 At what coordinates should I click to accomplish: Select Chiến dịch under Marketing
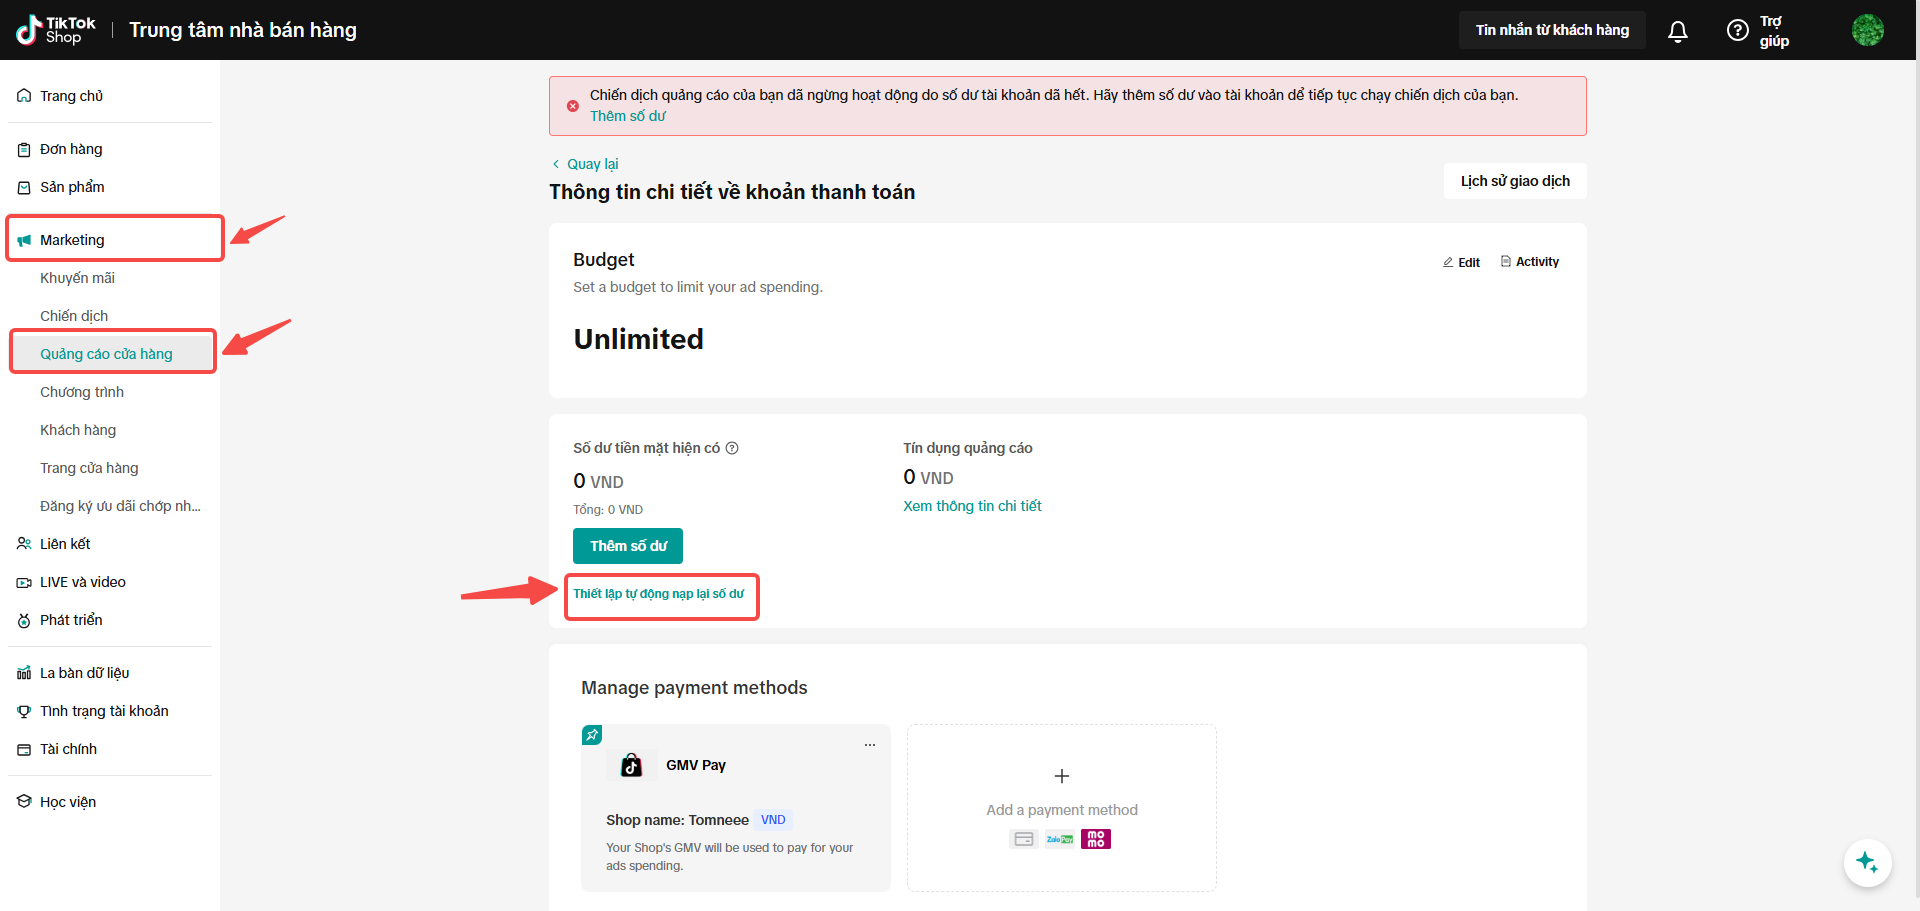74,316
